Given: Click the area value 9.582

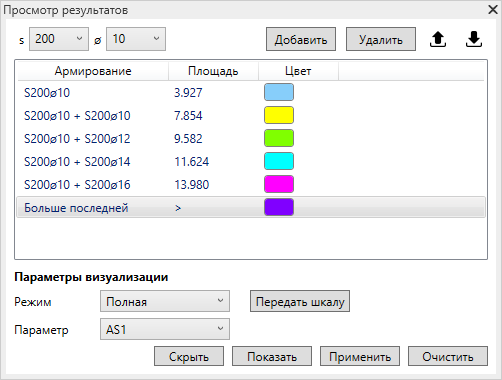Looking at the screenshot, I should click(188, 139).
